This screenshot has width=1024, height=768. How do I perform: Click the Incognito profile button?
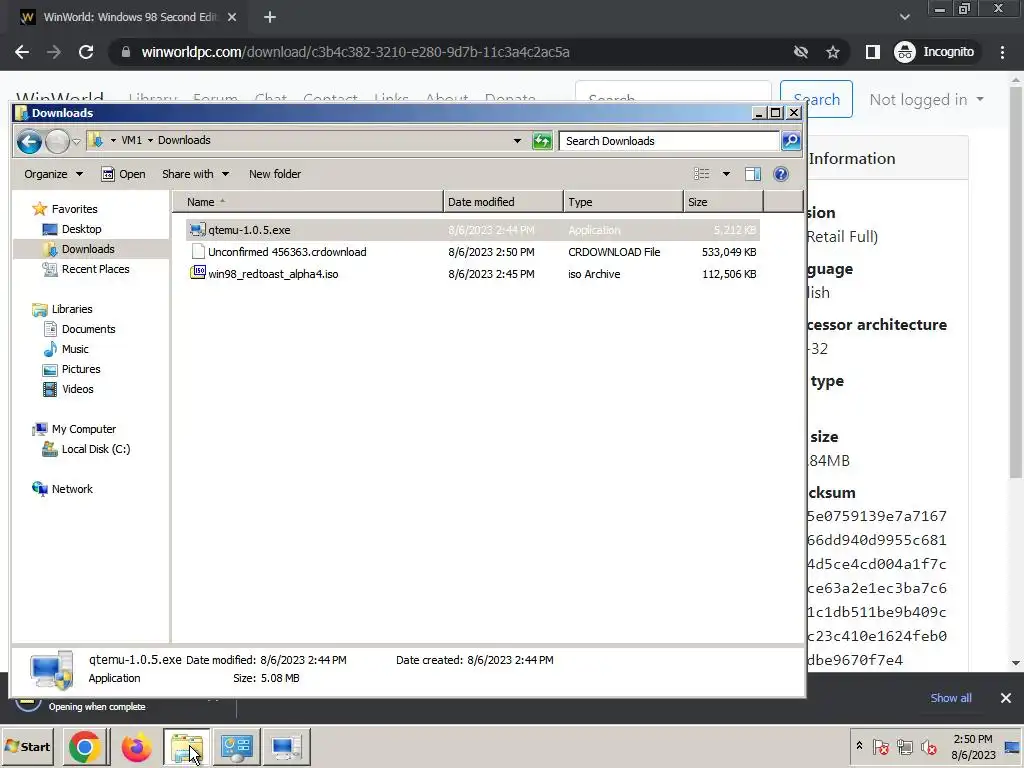tap(934, 52)
